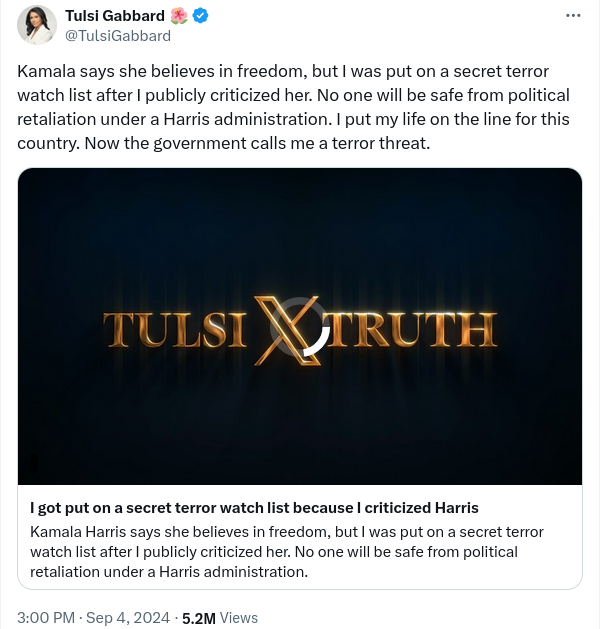Screen dimensions: 607x629
Task: Open the three-dot more options menu
Action: (573, 16)
